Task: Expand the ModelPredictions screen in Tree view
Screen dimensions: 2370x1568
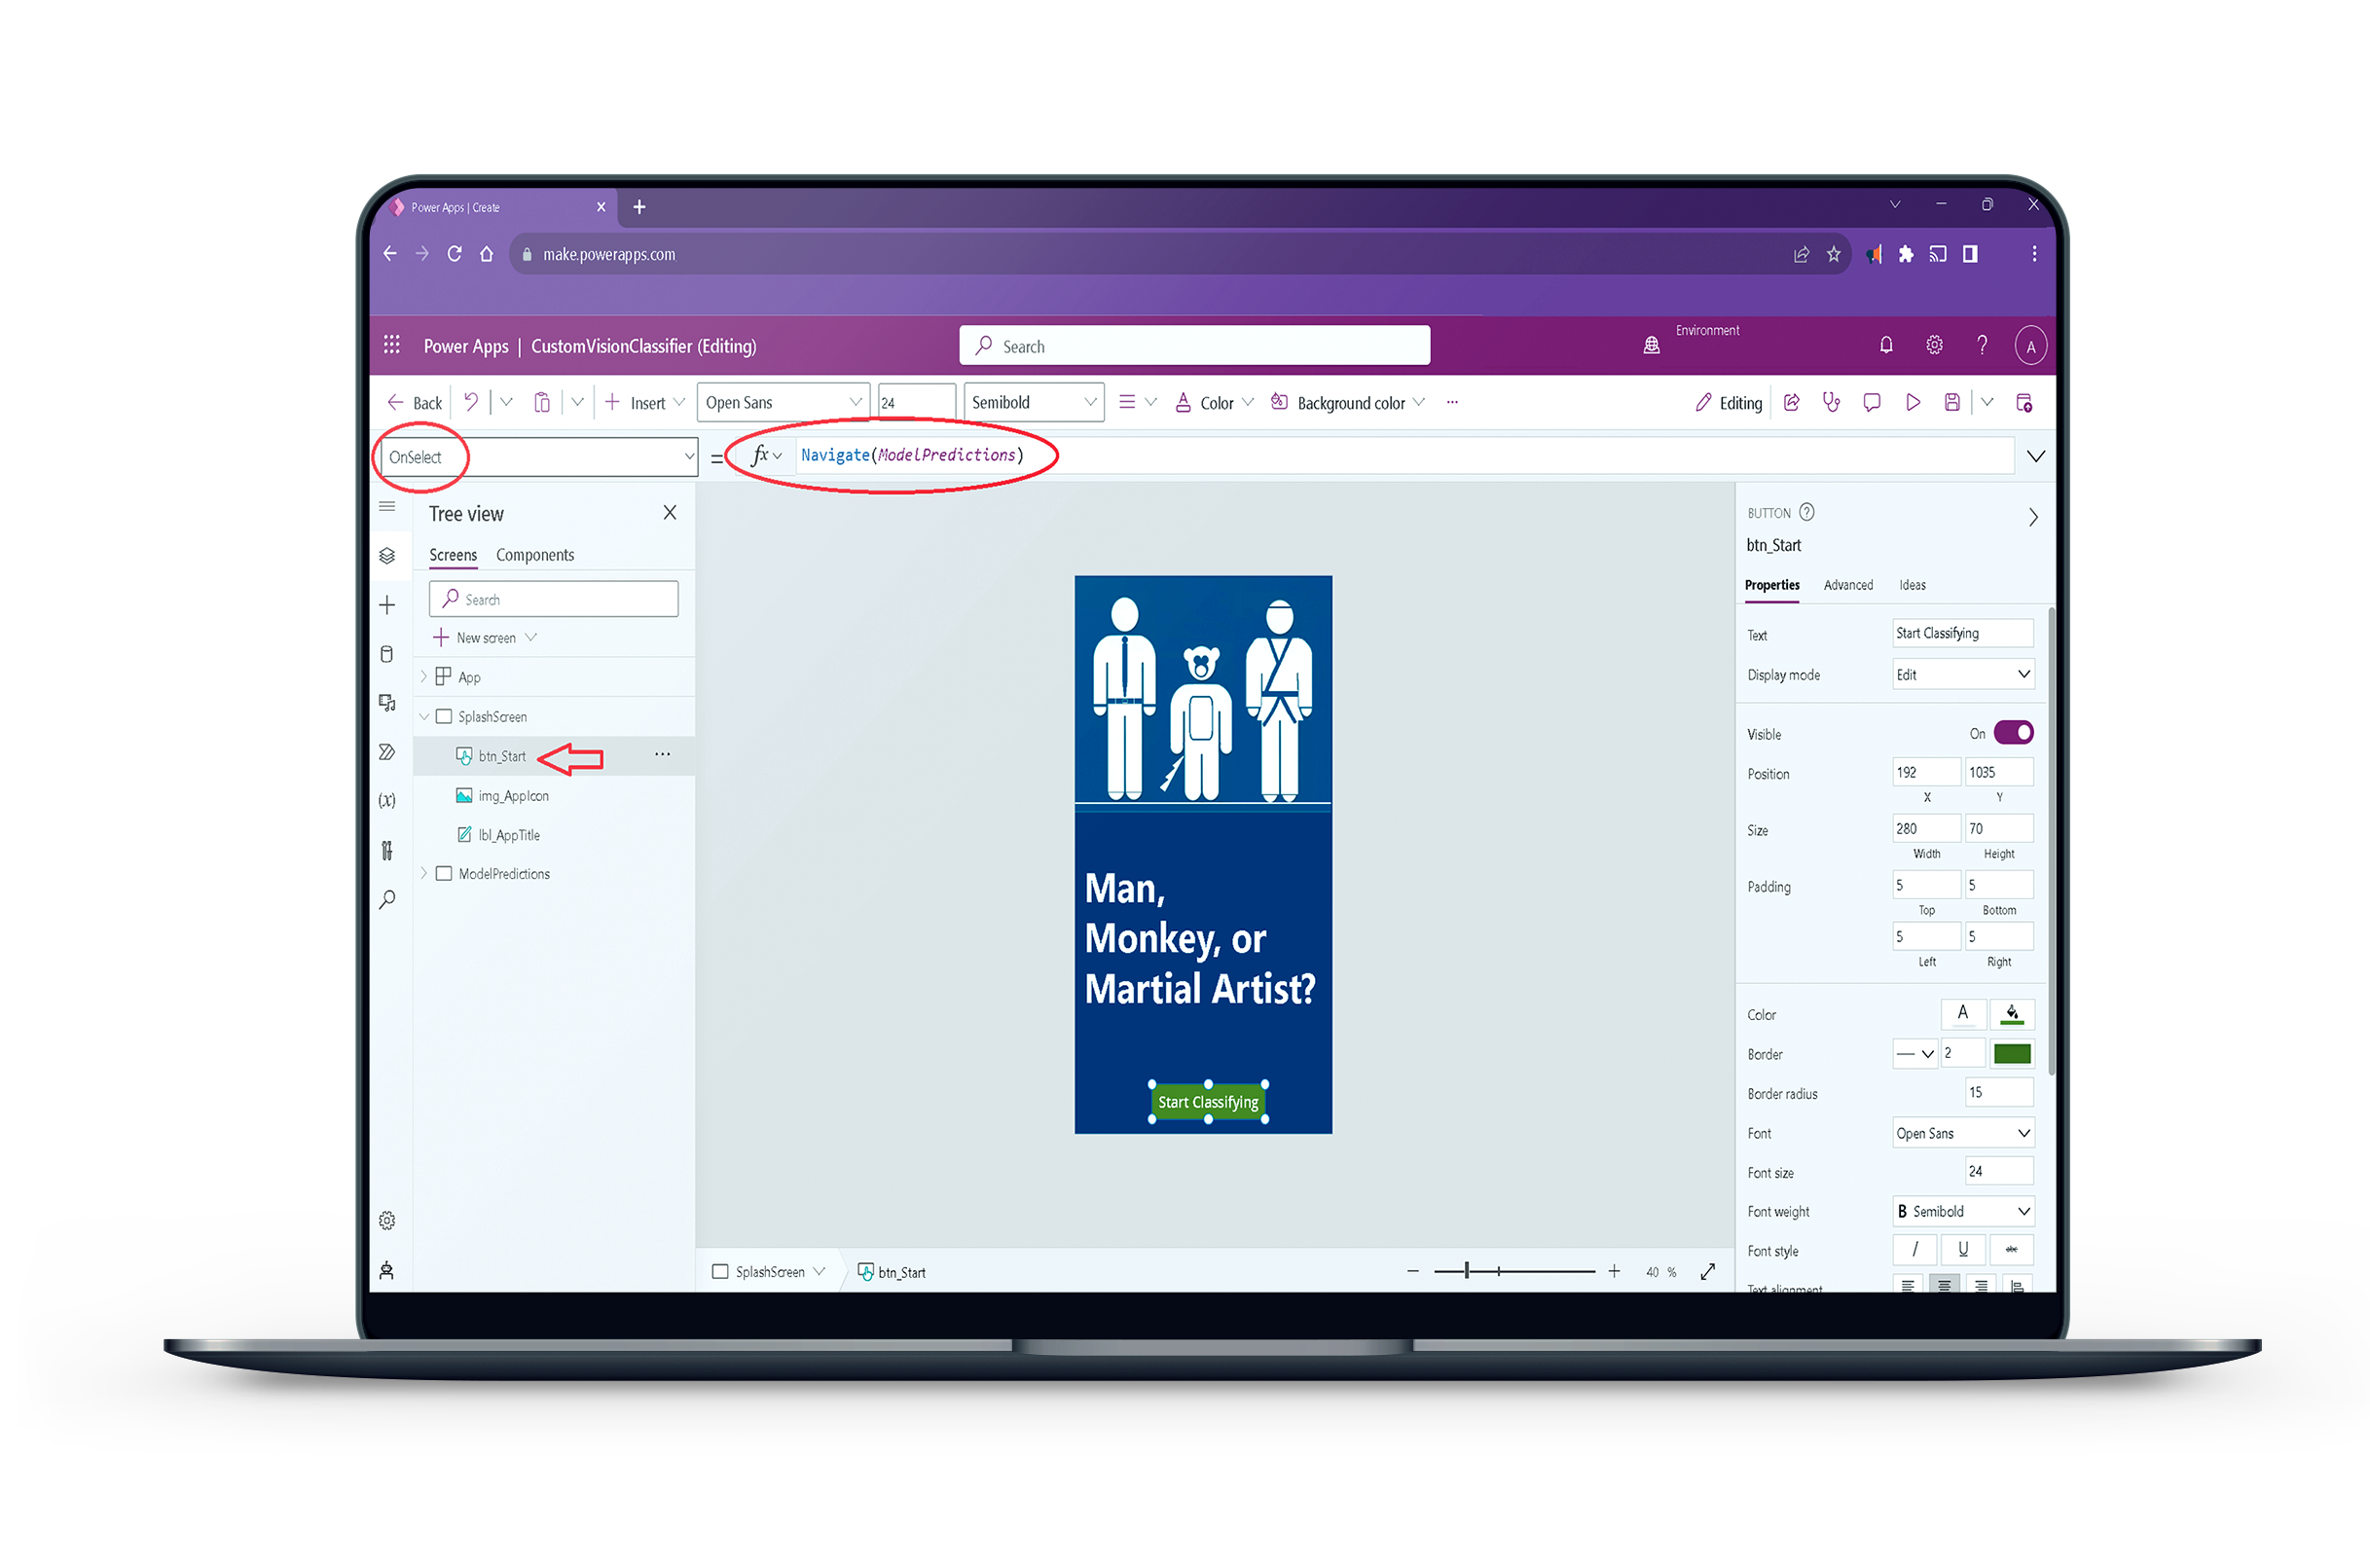Action: [x=425, y=873]
